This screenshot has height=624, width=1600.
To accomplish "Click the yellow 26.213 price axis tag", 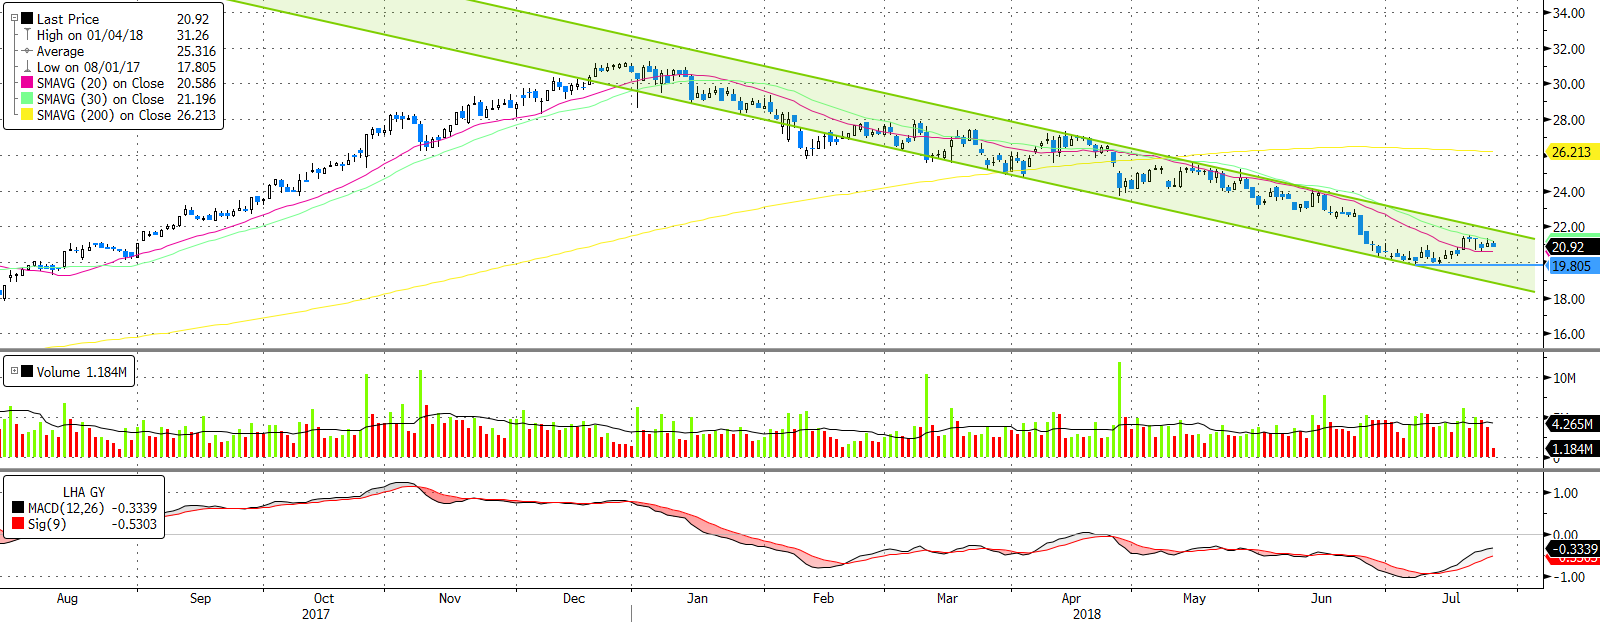I will [1572, 152].
